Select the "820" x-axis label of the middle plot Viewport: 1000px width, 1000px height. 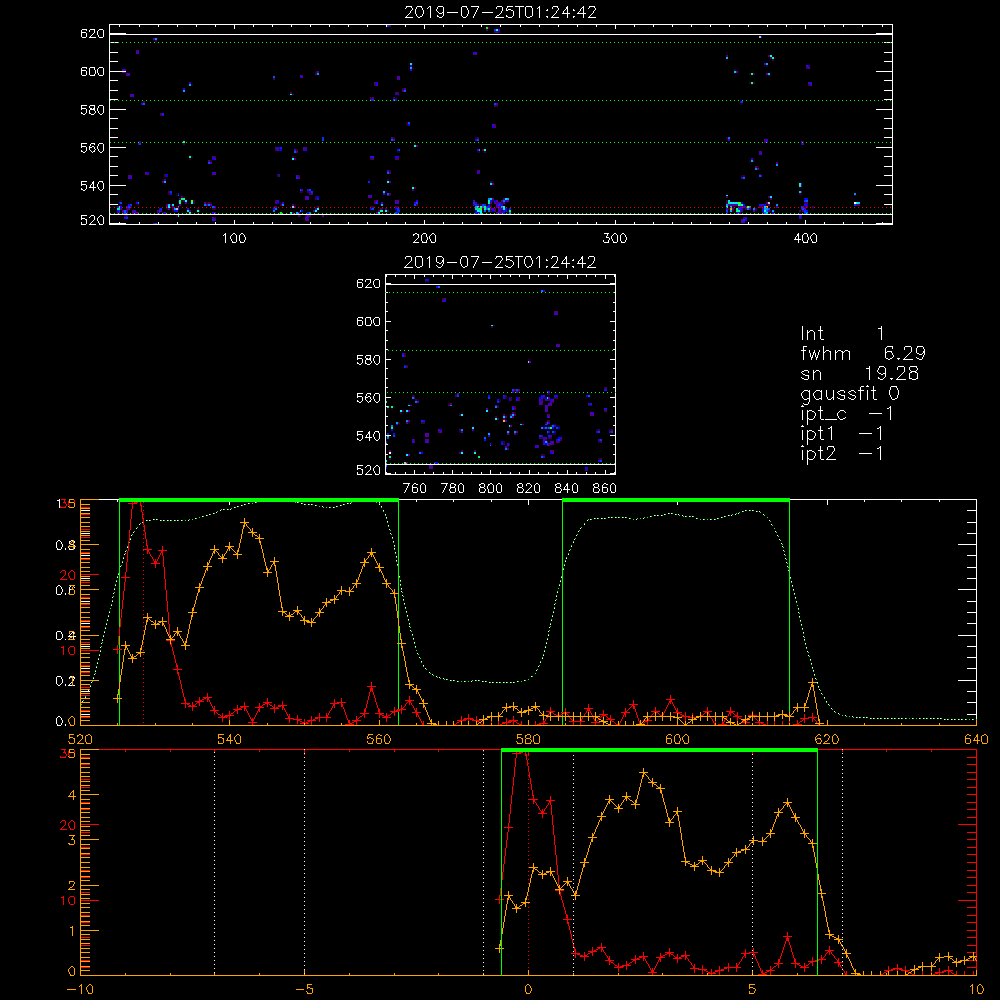529,489
